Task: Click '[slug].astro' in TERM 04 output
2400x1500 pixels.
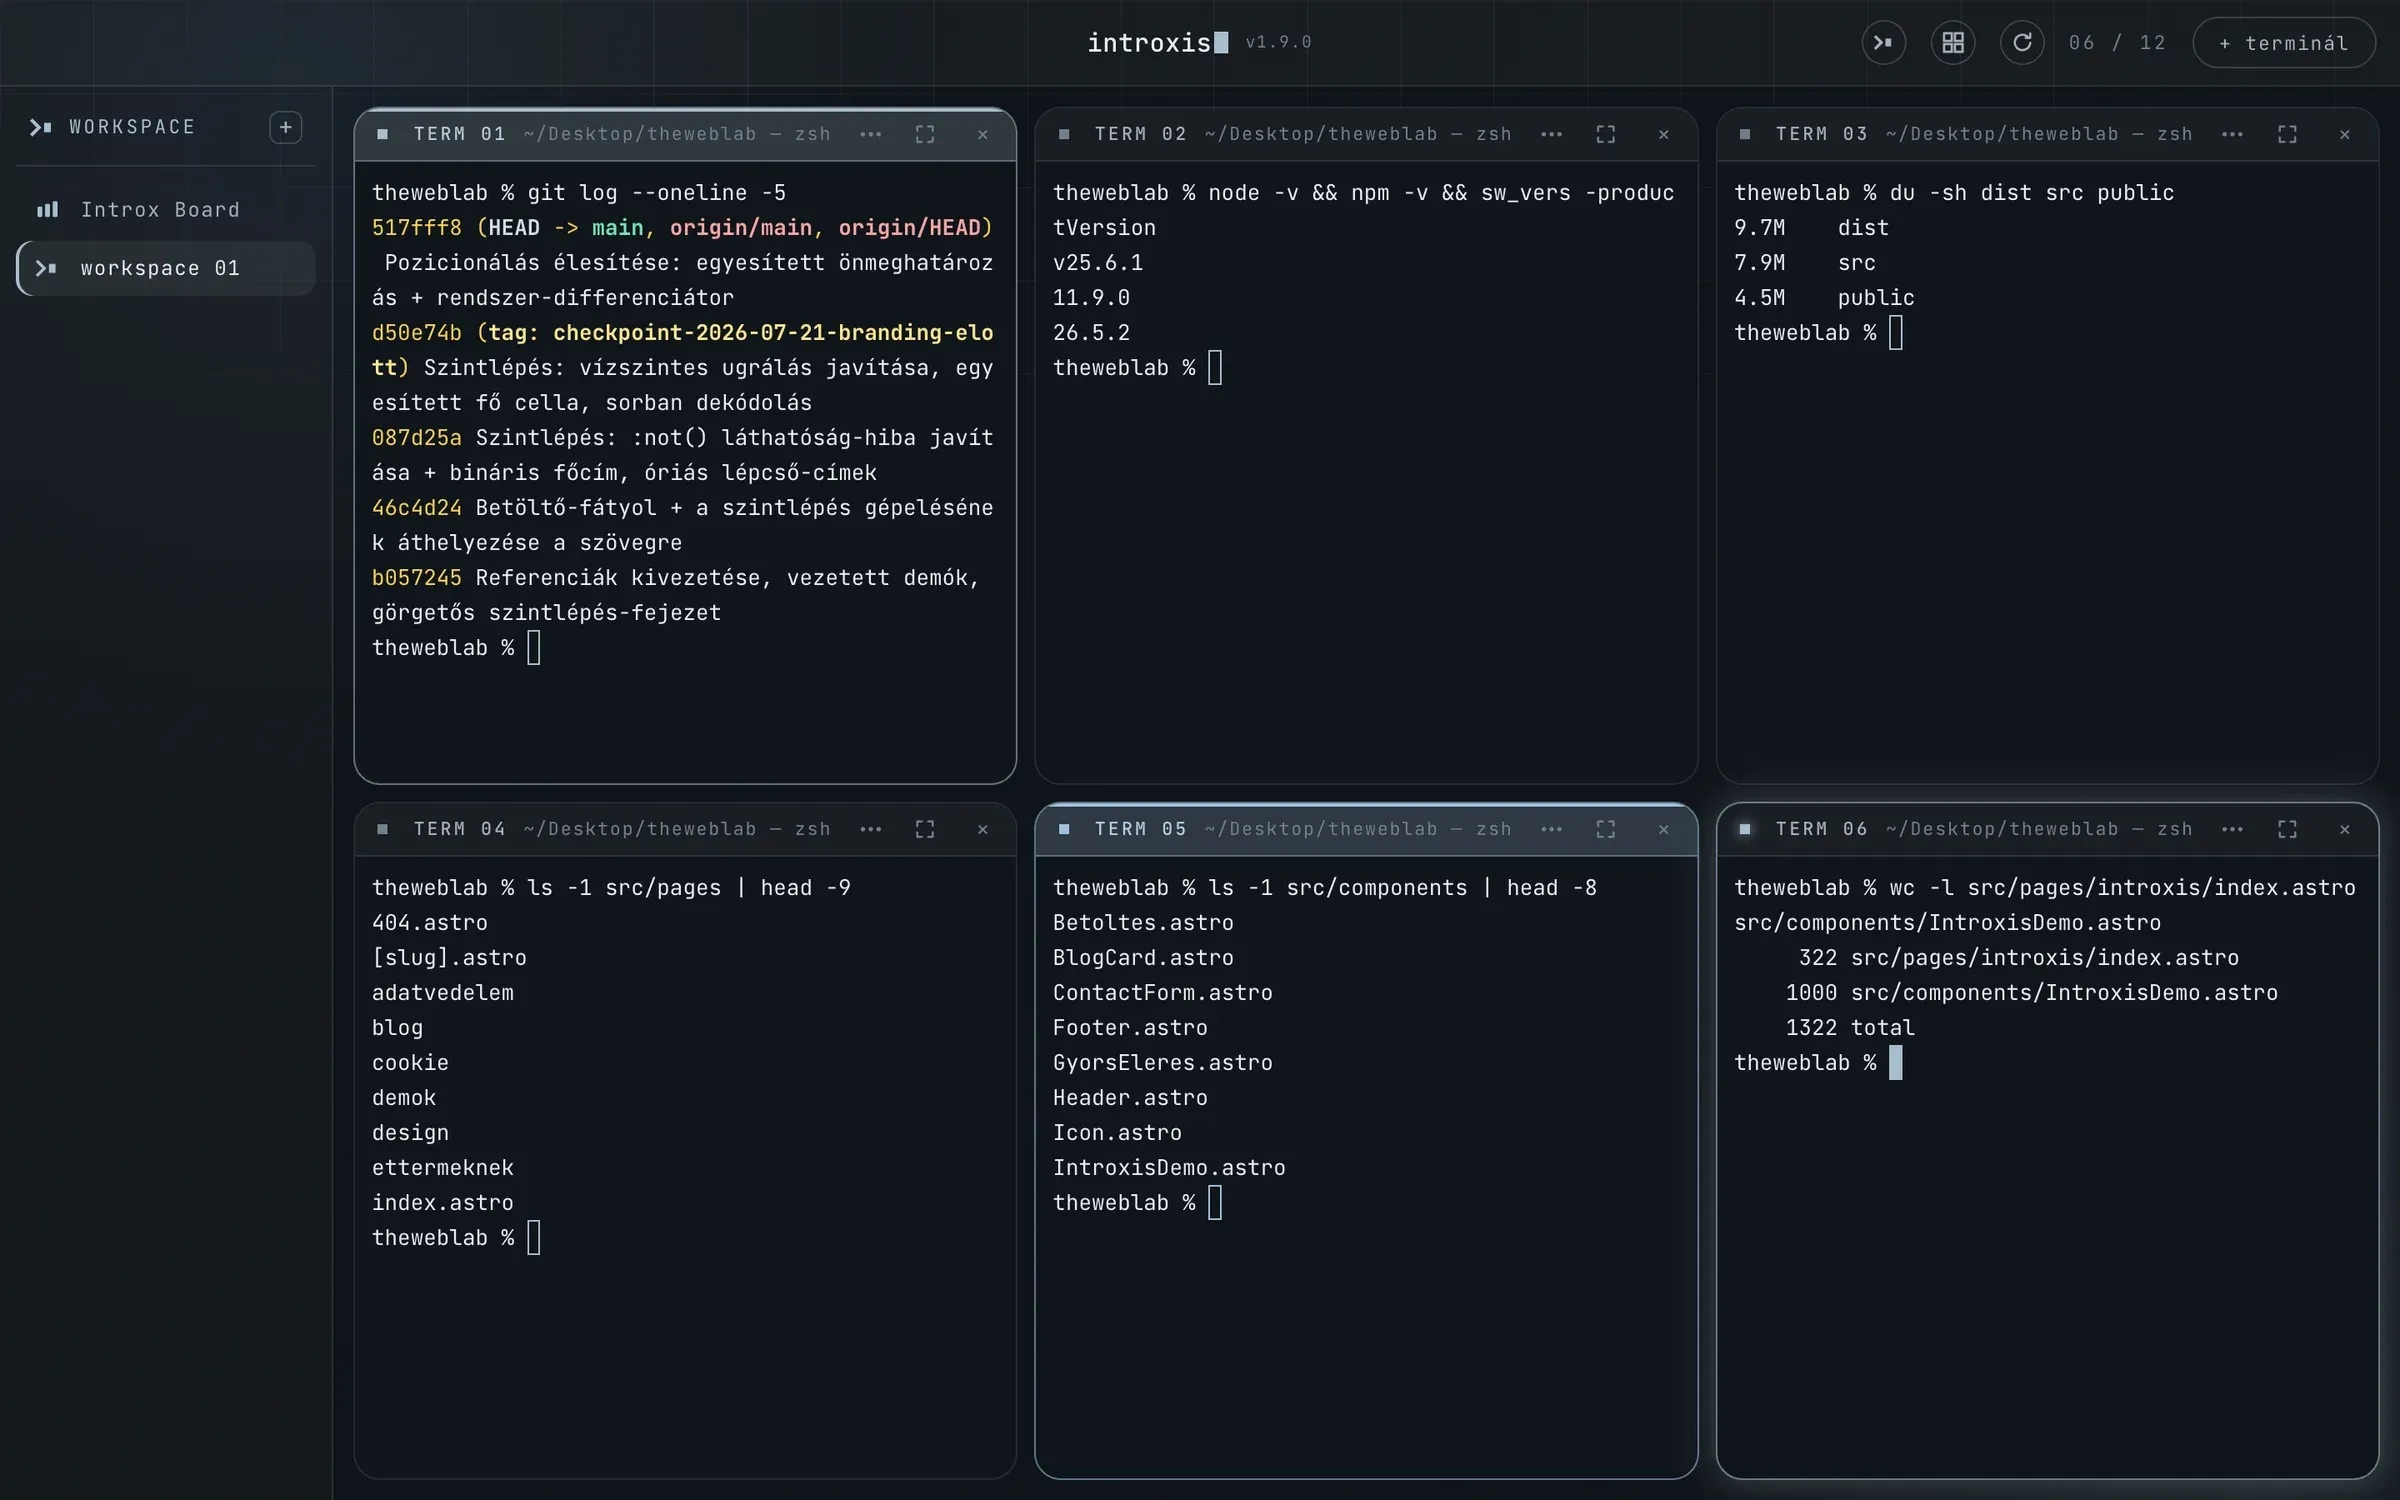Action: tap(449, 958)
